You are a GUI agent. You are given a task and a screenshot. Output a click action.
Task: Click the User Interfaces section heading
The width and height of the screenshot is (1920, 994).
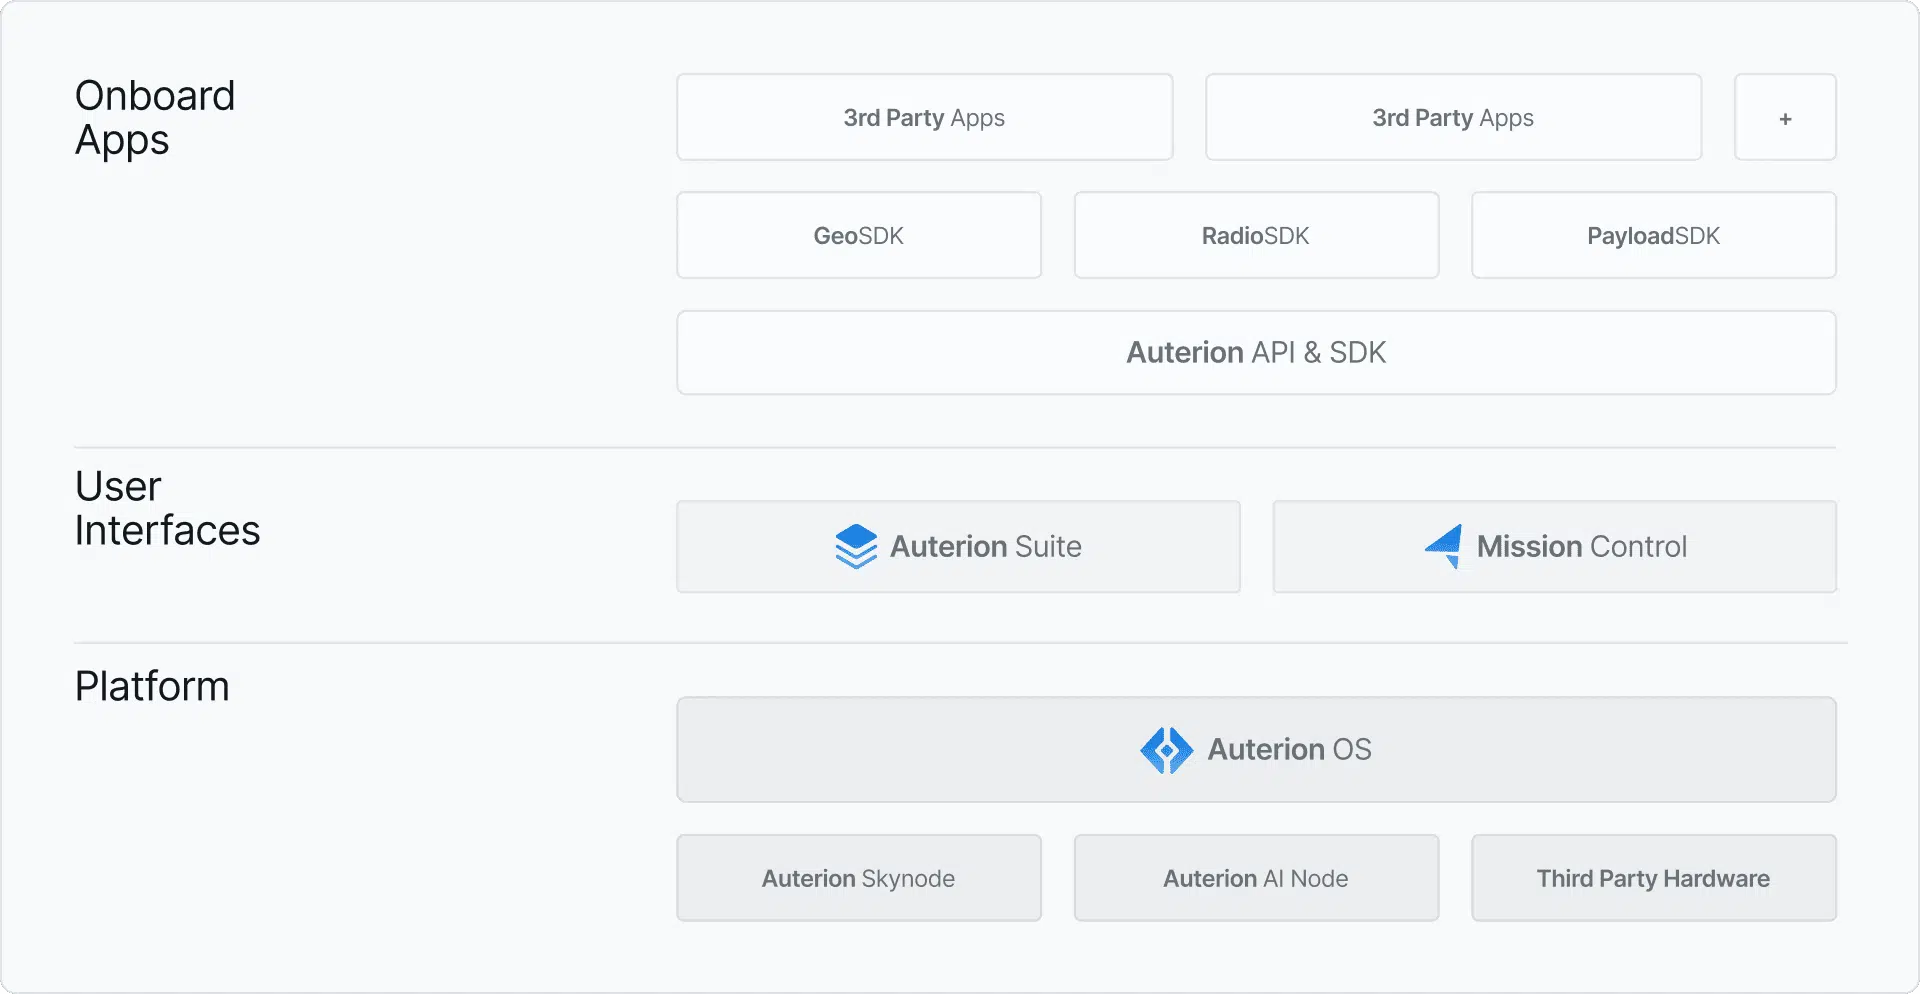click(x=167, y=508)
